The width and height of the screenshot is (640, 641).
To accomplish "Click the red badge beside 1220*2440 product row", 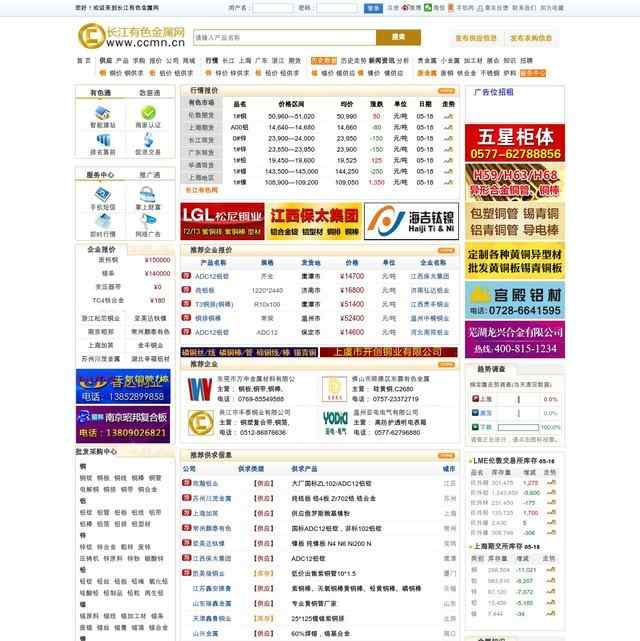I will tap(186, 290).
